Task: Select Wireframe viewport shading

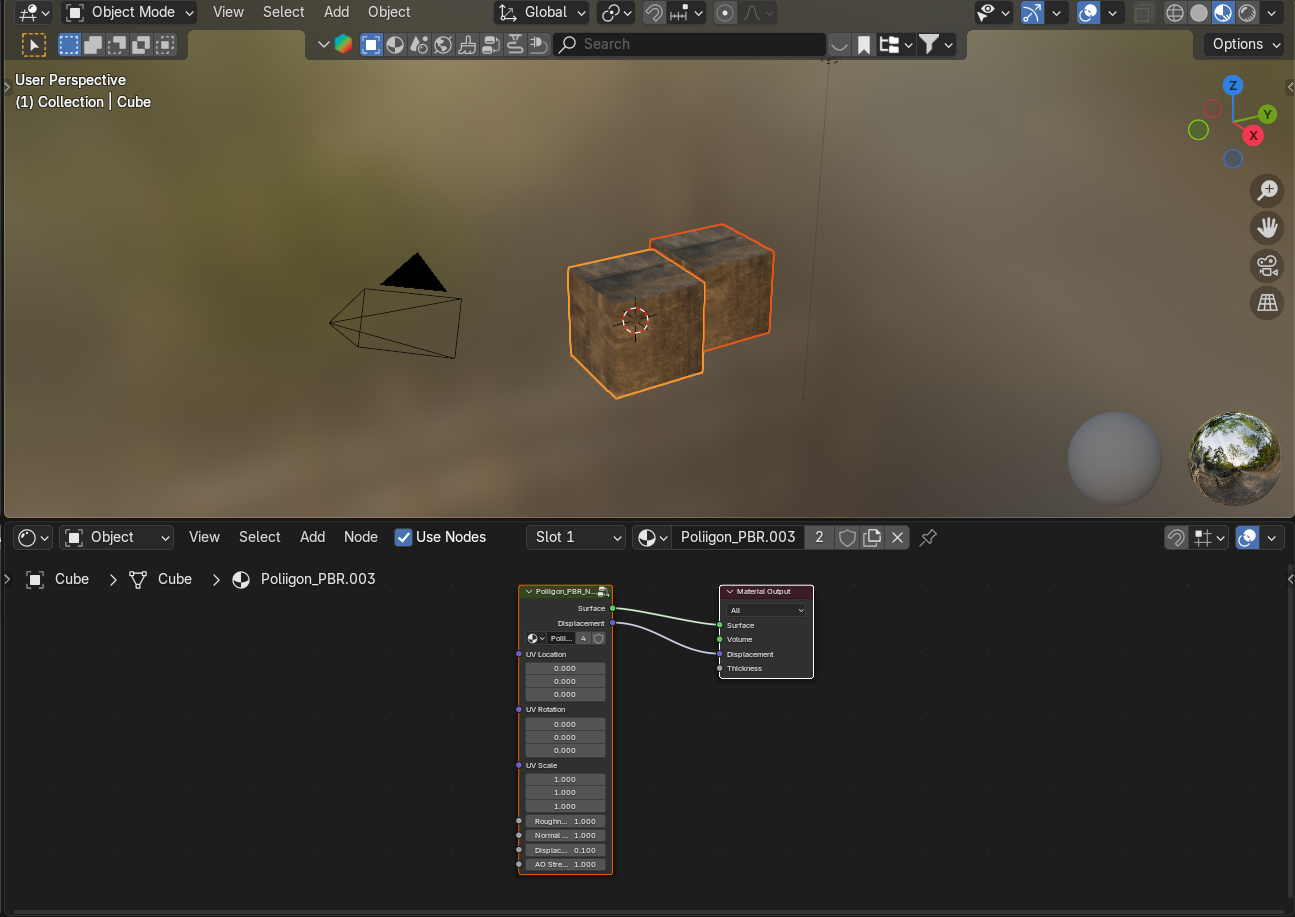Action: pyautogui.click(x=1175, y=13)
